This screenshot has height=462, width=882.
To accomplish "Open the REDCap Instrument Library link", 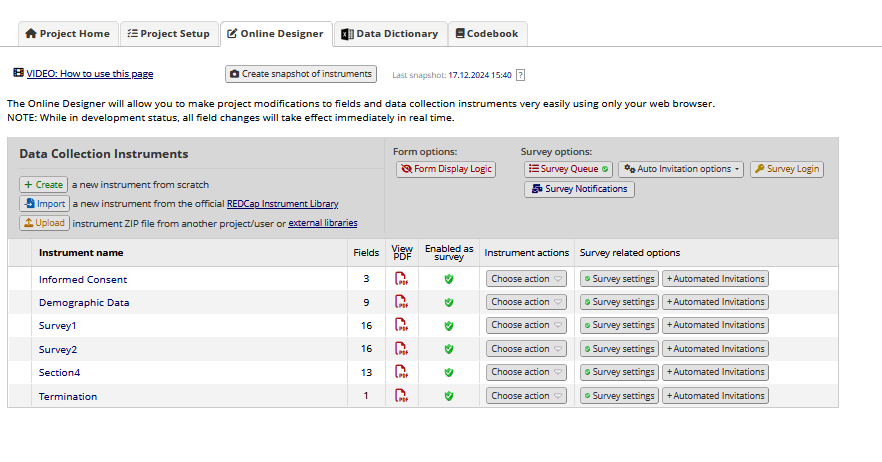I will pyautogui.click(x=282, y=204).
